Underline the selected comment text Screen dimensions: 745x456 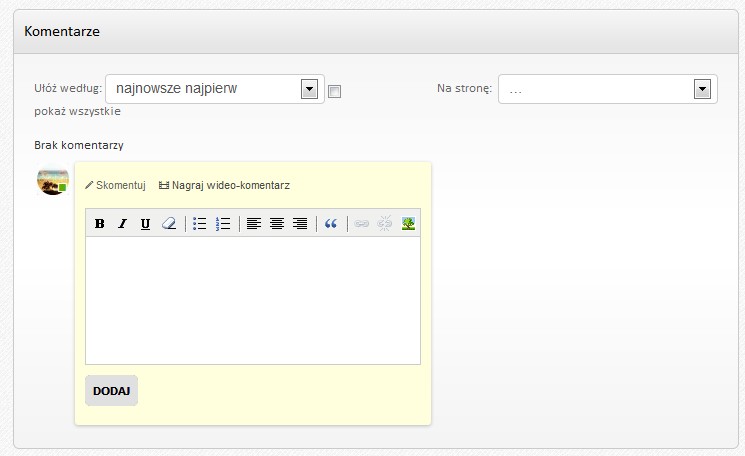145,224
